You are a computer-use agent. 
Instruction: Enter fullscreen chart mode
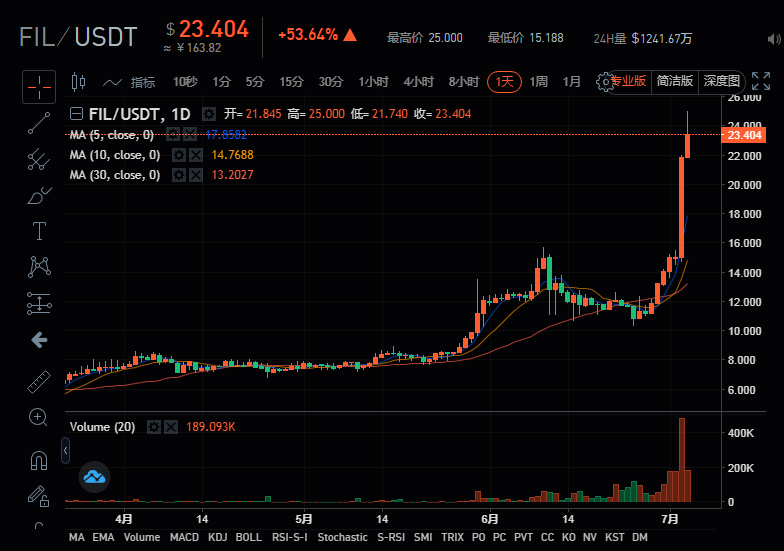coord(774,38)
